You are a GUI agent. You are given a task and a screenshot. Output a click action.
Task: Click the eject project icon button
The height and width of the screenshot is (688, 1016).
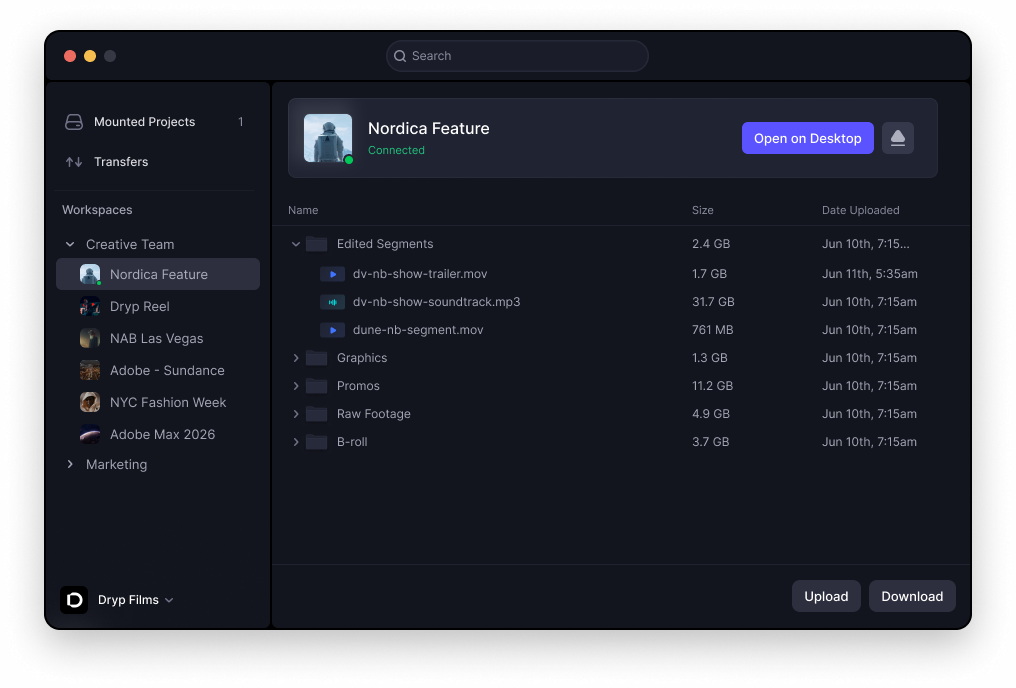(x=897, y=138)
